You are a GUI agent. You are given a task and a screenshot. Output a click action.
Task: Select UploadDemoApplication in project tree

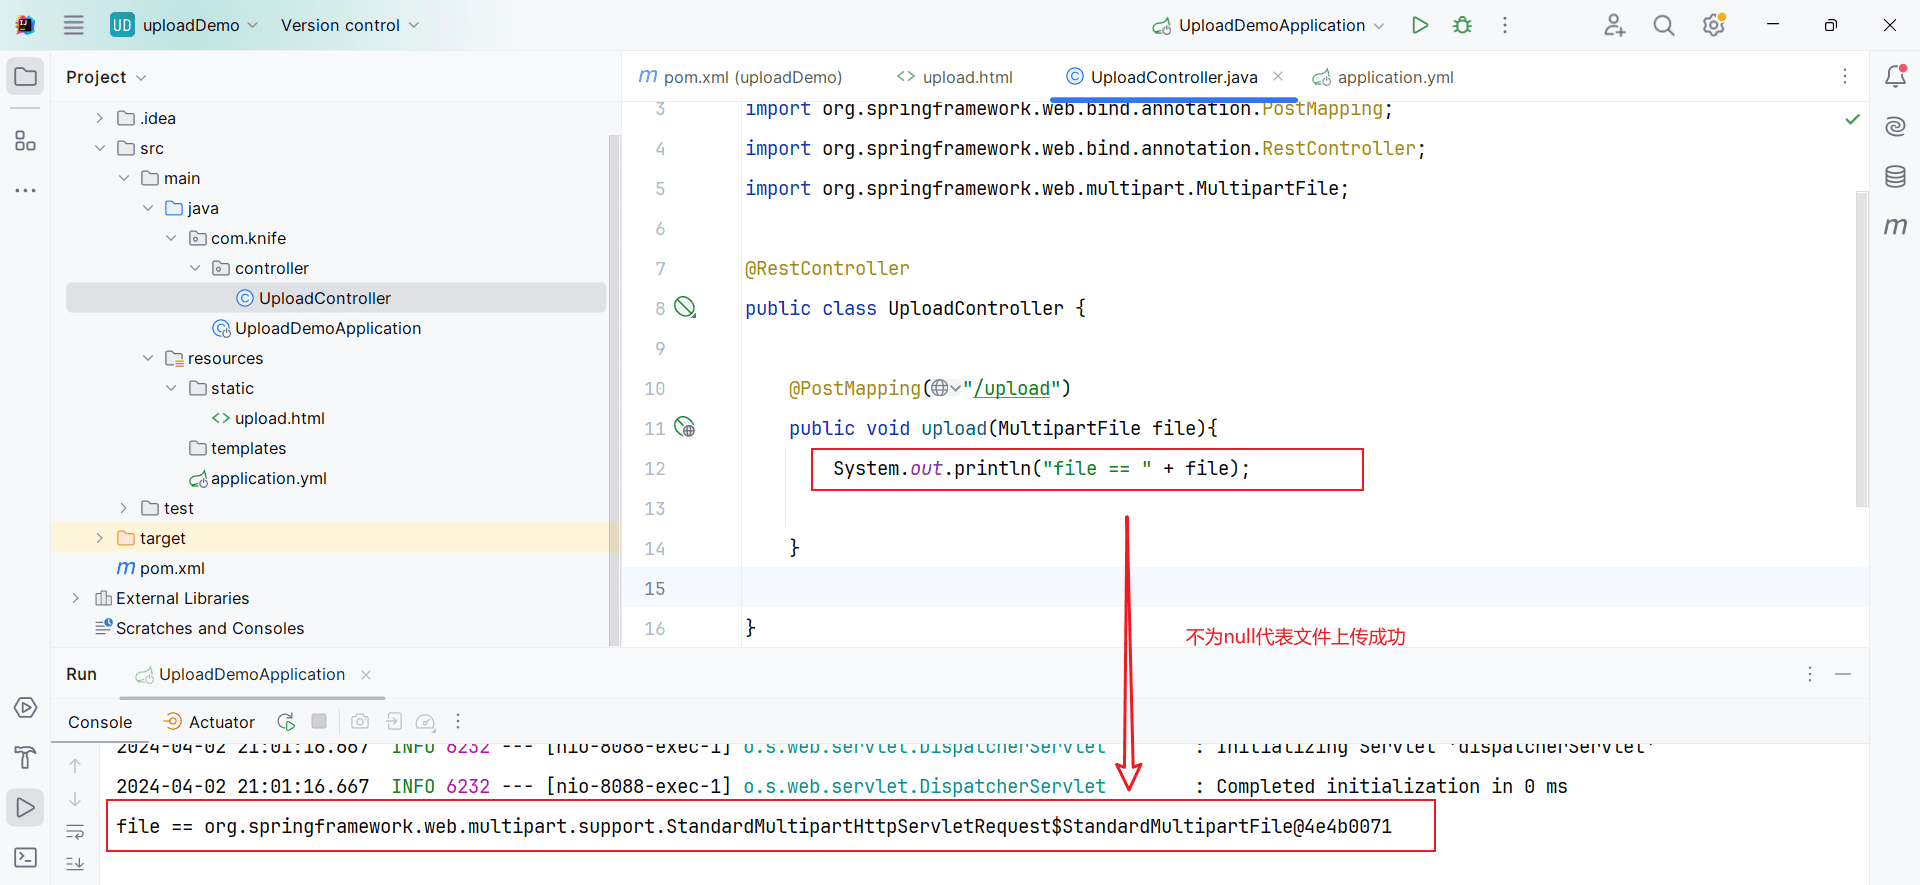tap(328, 328)
